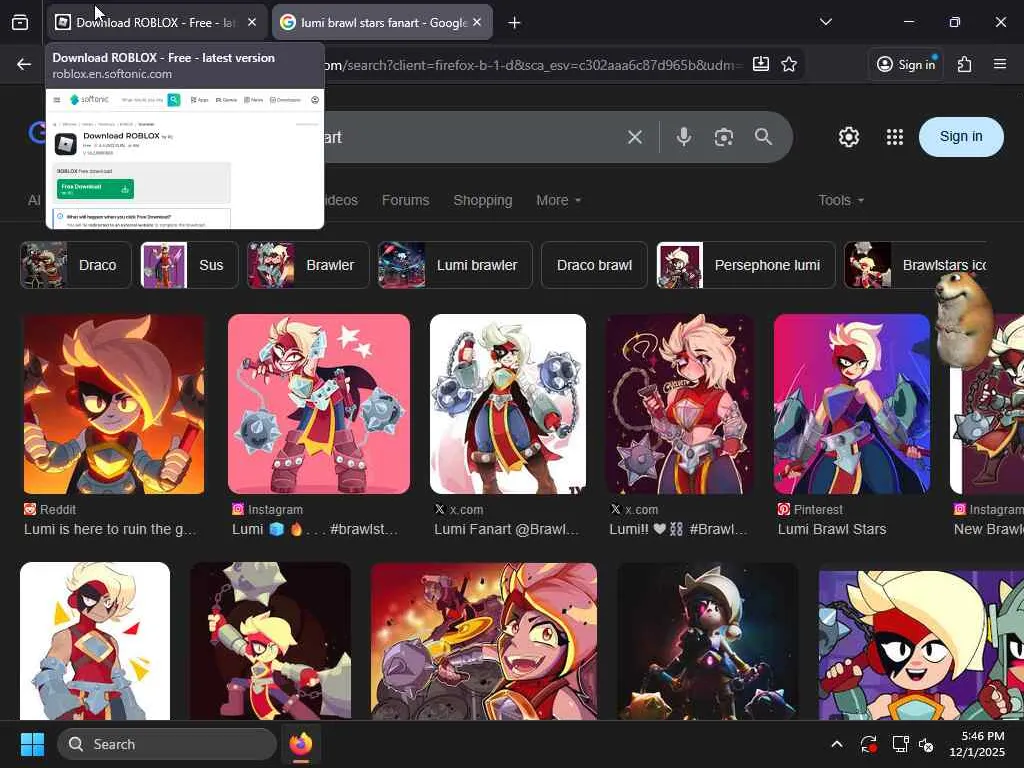Open the x.com Lumi!! dark fanart image
Image resolution: width=1024 pixels, height=768 pixels.
[x=680, y=404]
